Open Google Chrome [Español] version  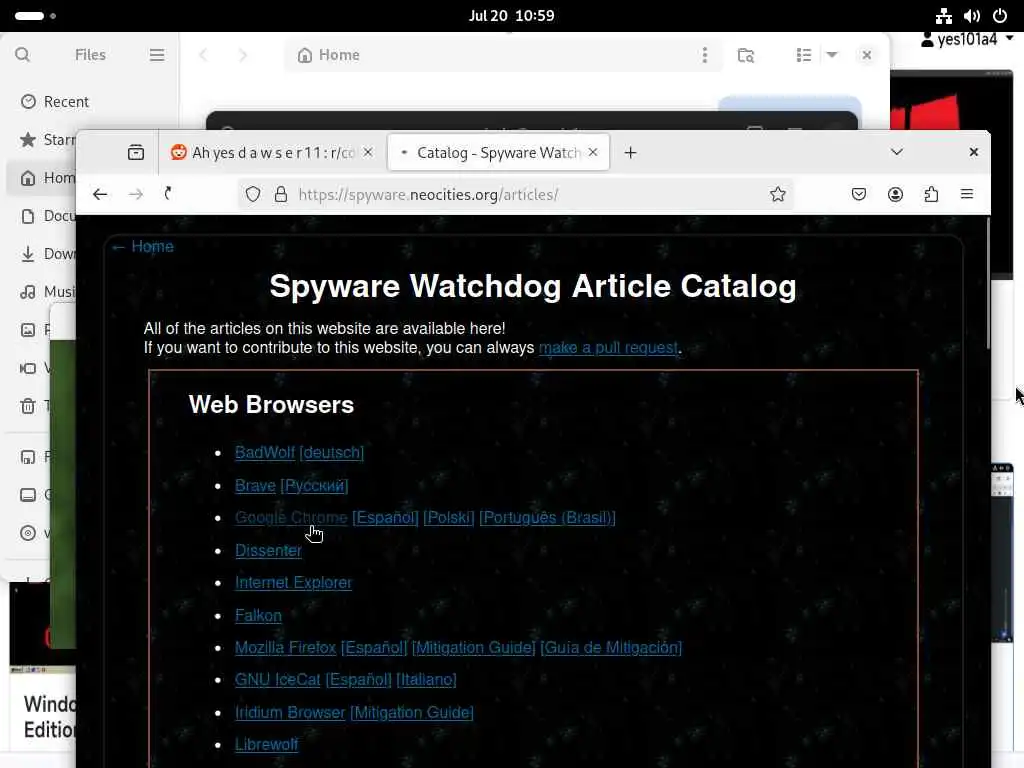[385, 517]
